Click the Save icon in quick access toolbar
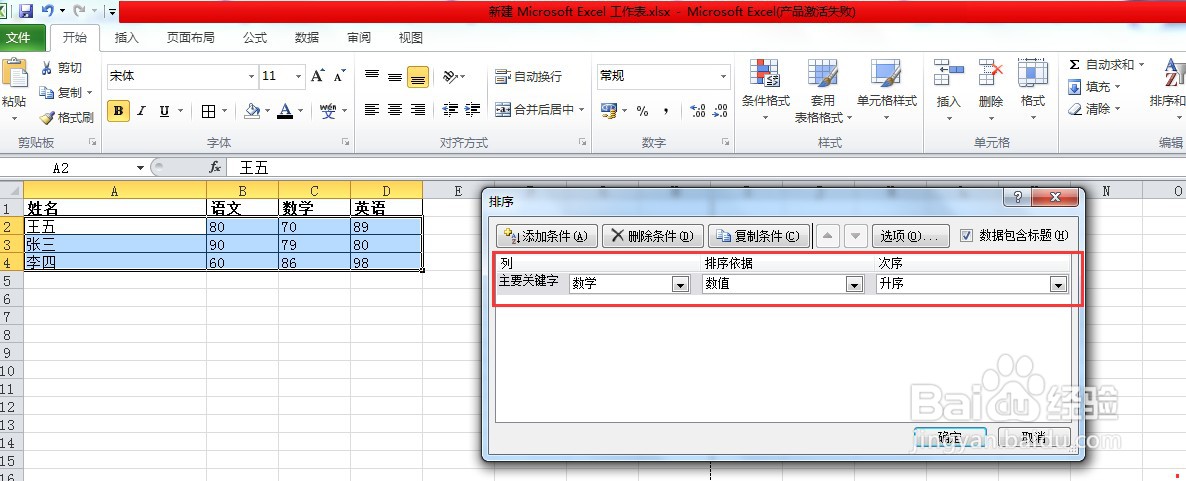 point(26,11)
